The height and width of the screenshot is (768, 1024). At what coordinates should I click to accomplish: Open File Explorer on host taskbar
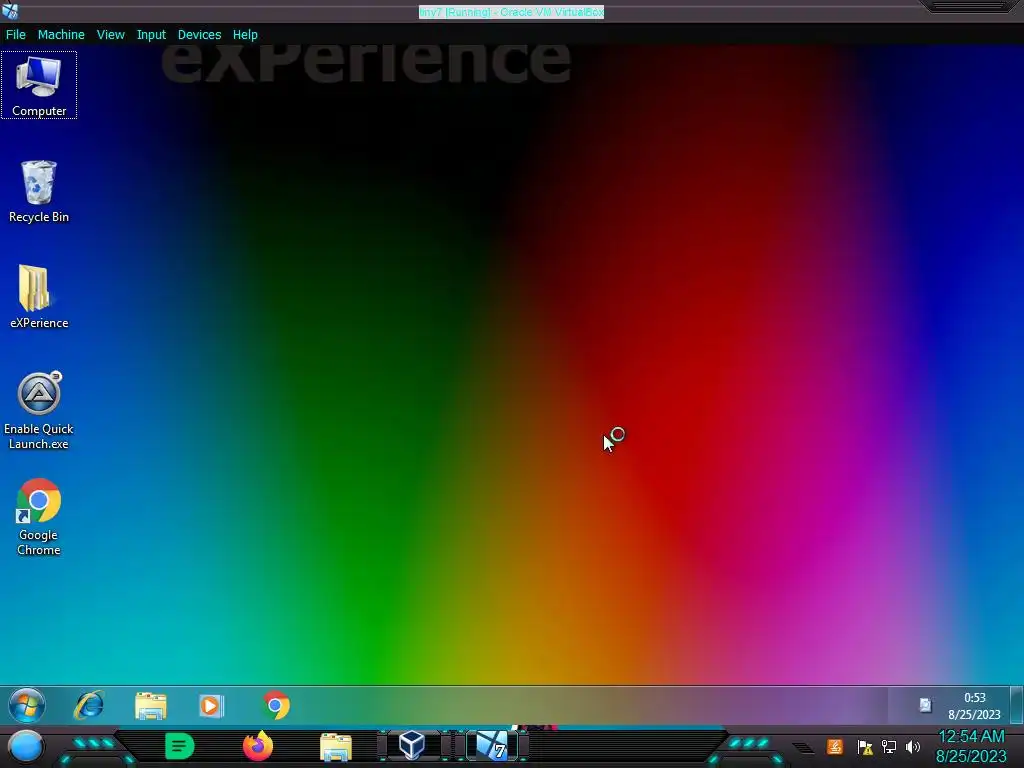[x=336, y=746]
